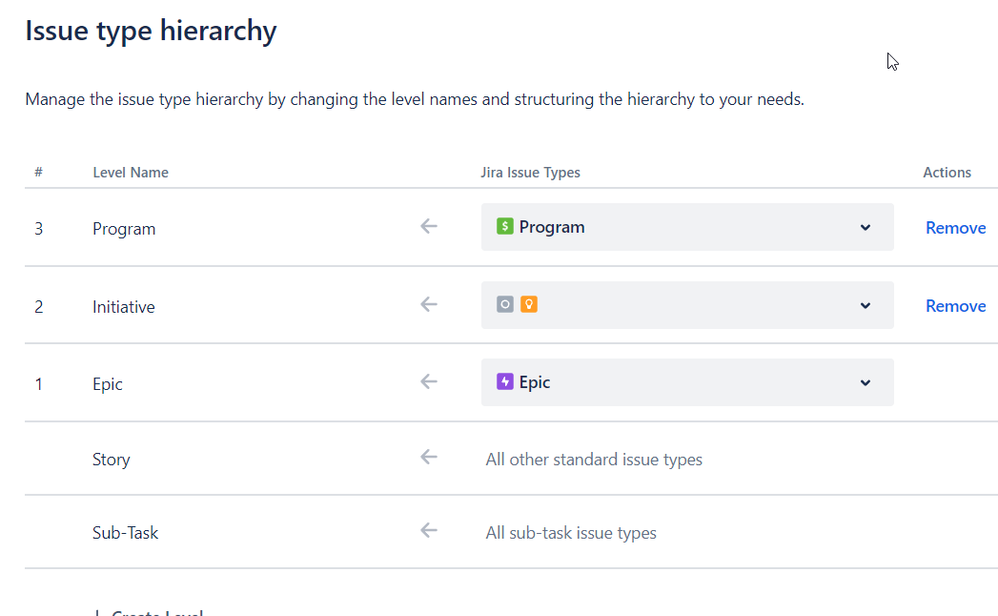Click the green Program issue type icon
Screen dimensions: 998x616
pyautogui.click(x=505, y=227)
